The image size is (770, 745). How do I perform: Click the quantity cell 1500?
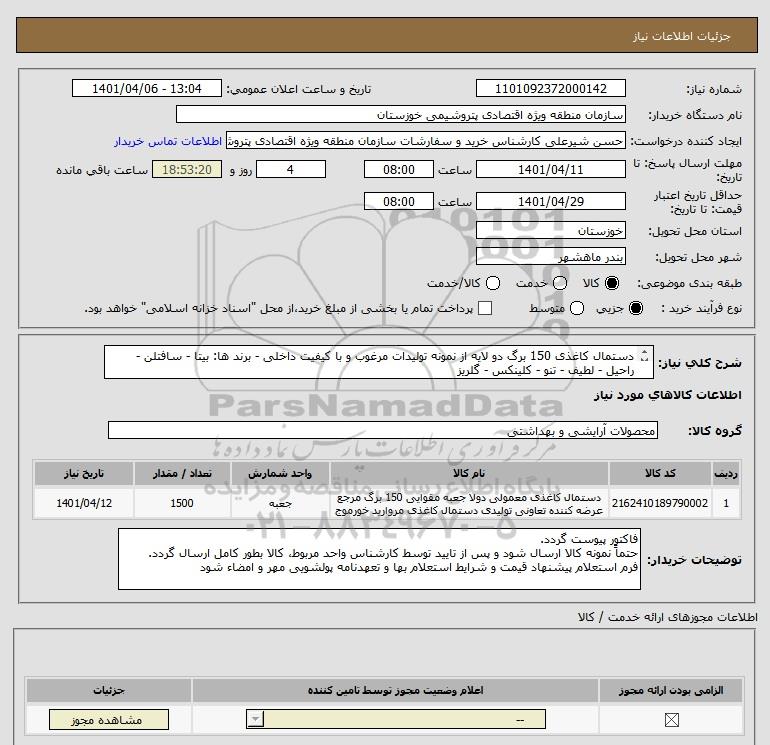tap(182, 503)
